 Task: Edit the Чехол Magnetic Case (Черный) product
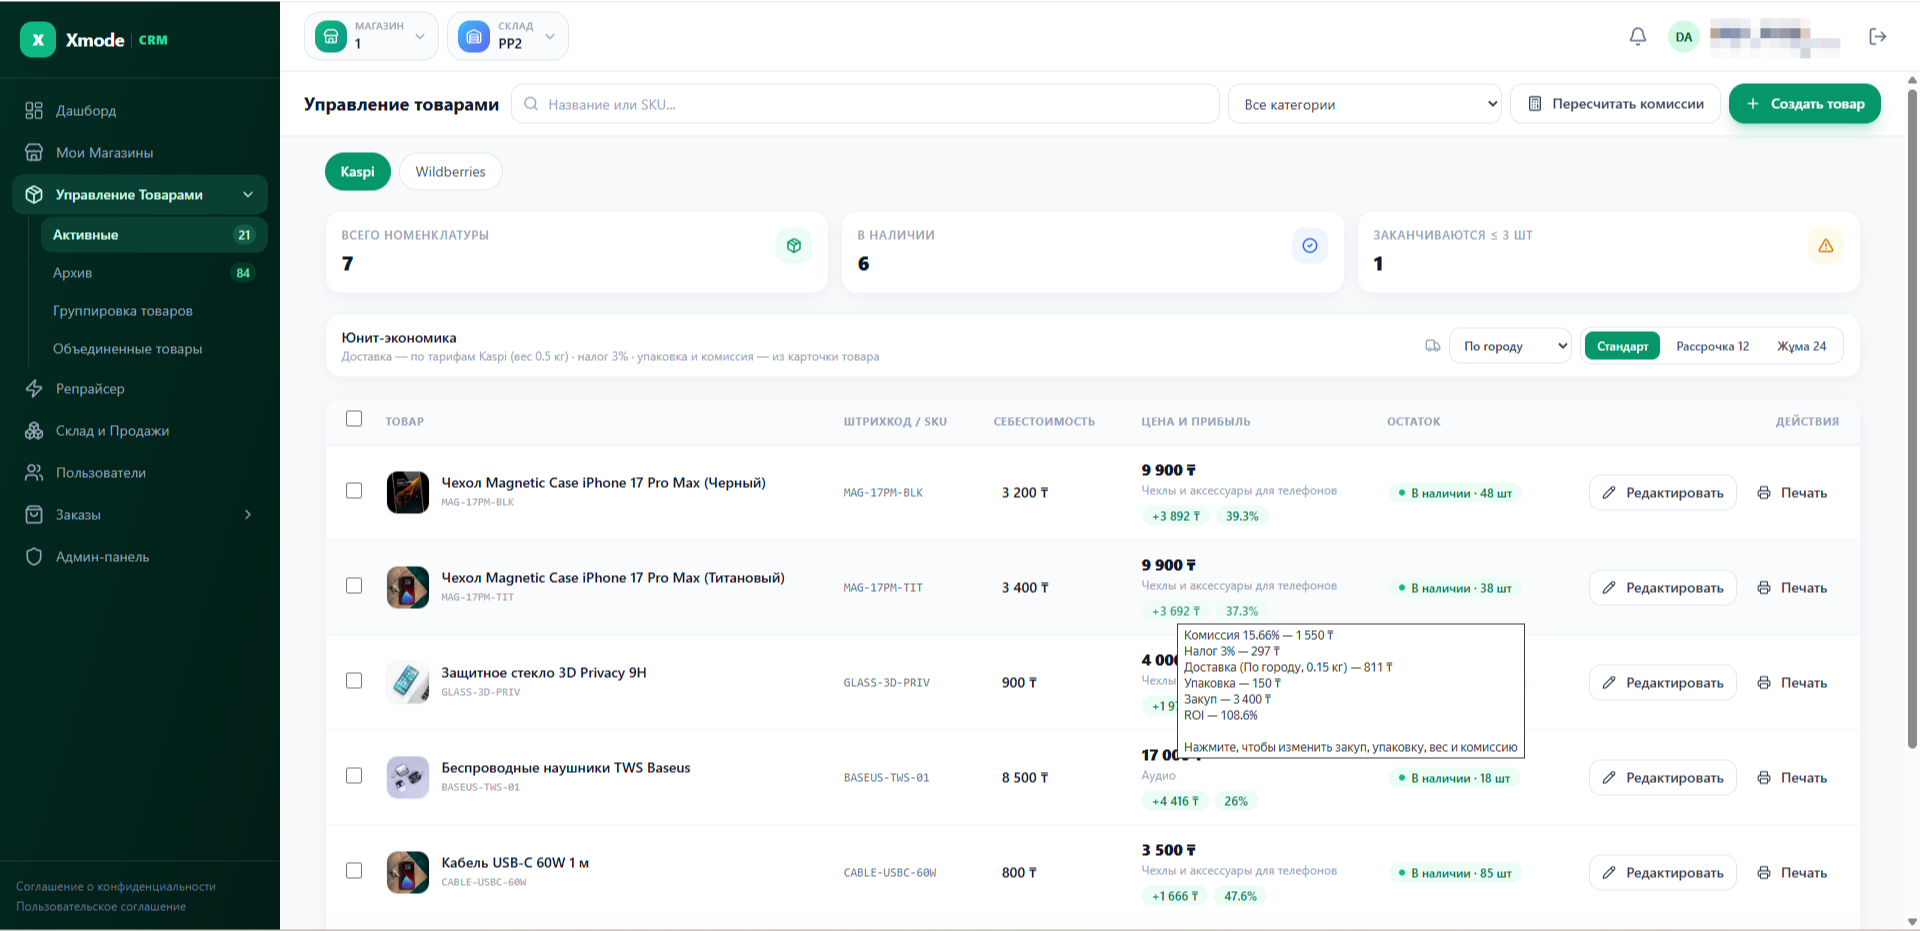pos(1663,493)
